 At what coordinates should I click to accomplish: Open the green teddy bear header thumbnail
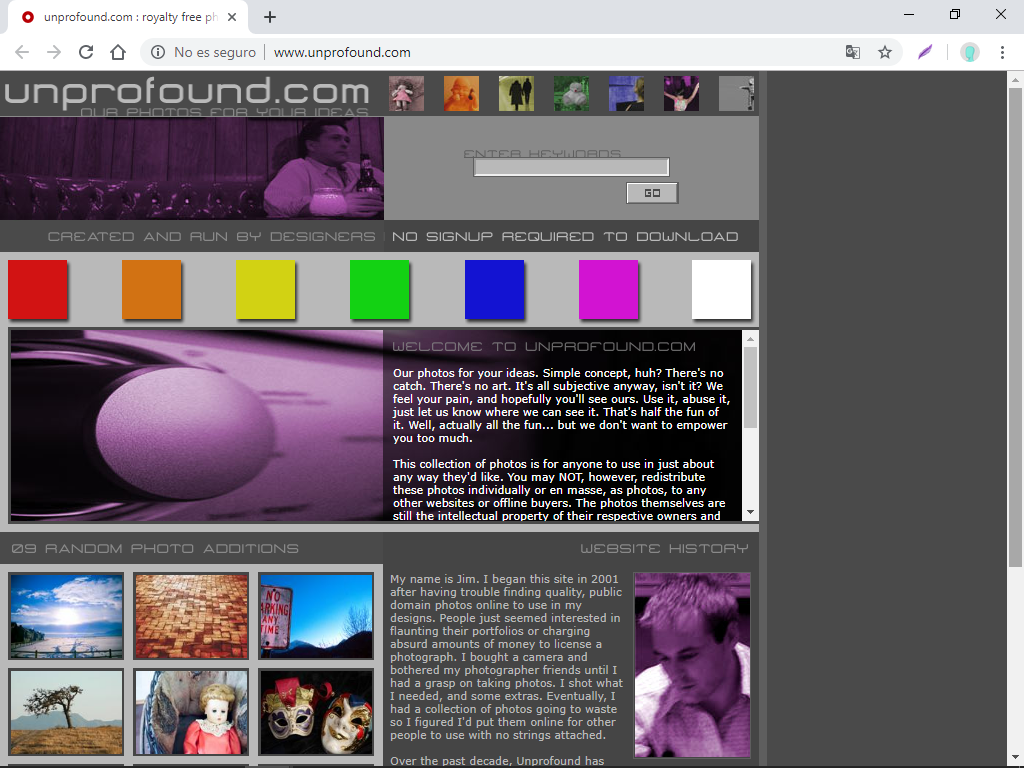571,93
